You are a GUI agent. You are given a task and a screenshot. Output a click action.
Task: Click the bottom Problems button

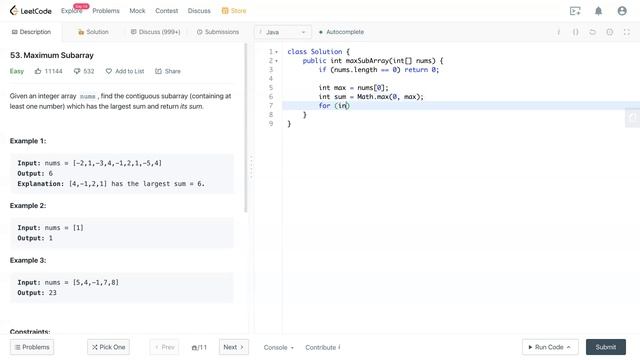[32, 347]
